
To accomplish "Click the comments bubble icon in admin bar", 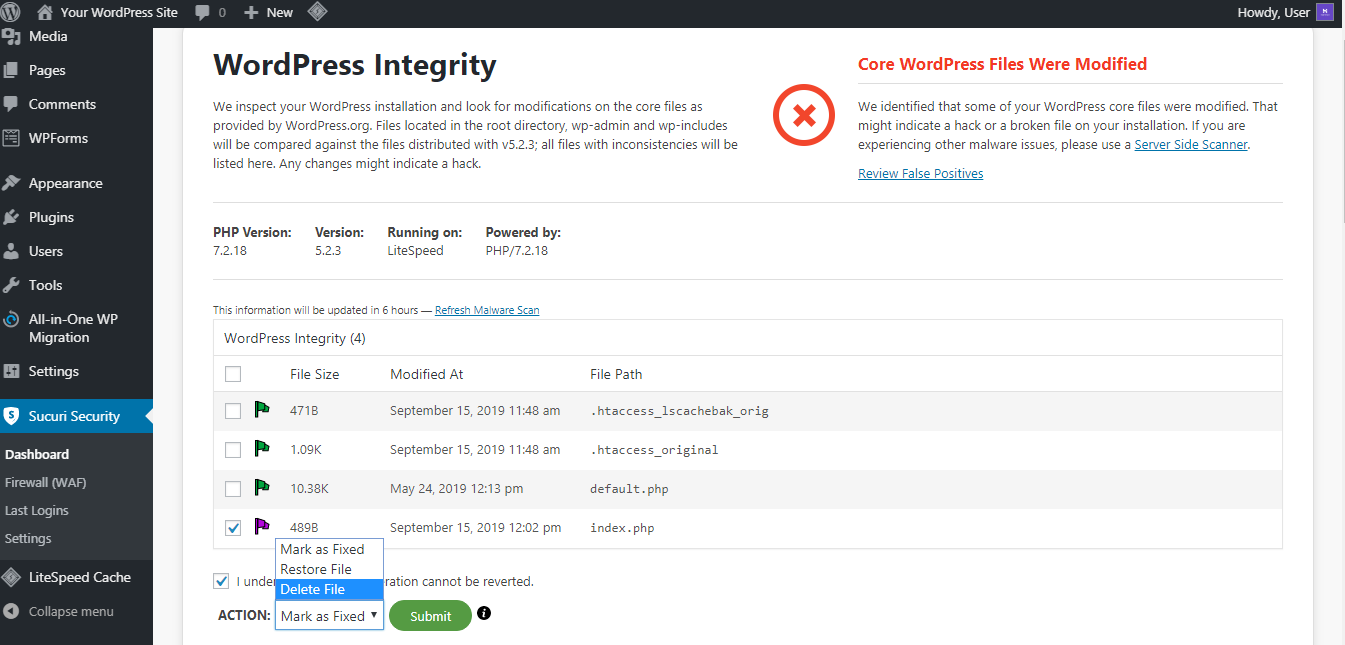I will point(204,13).
